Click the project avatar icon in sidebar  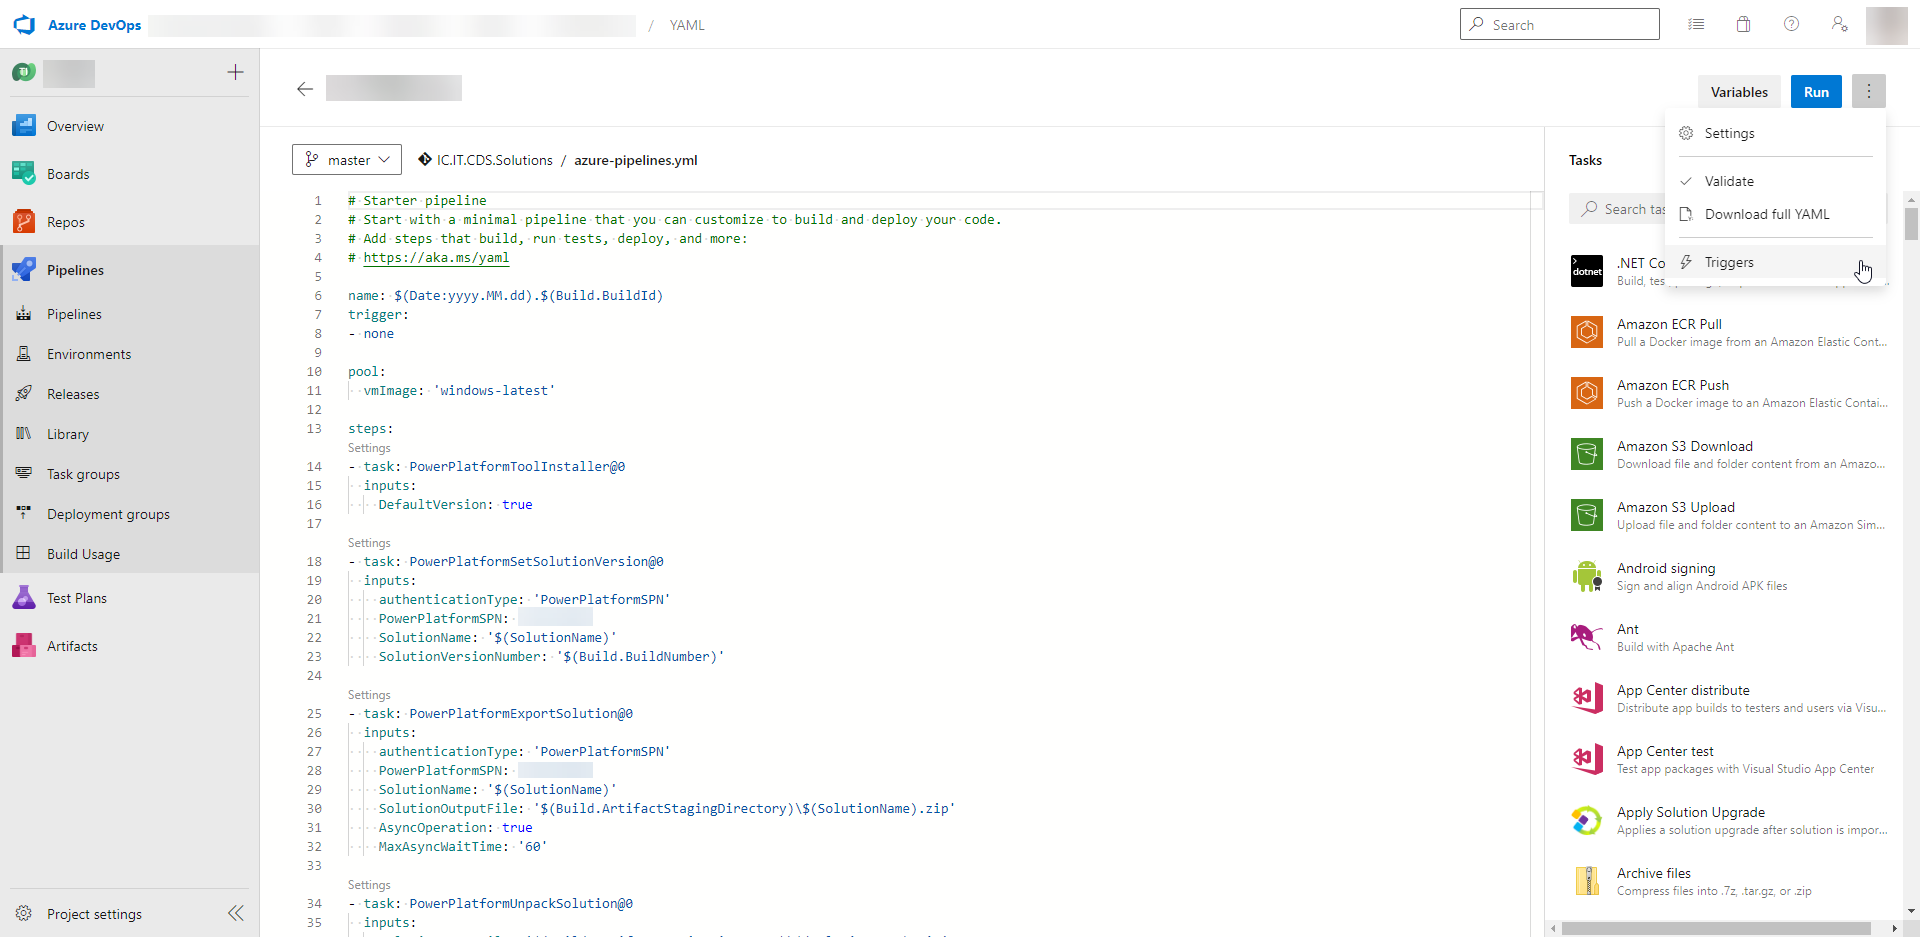24,72
